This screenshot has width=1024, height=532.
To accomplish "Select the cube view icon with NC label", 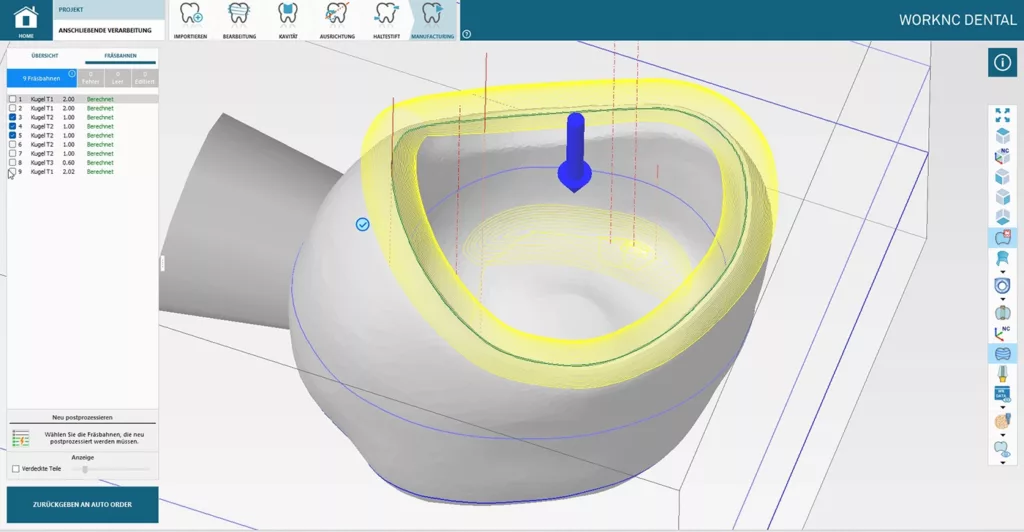I will coord(1002,157).
